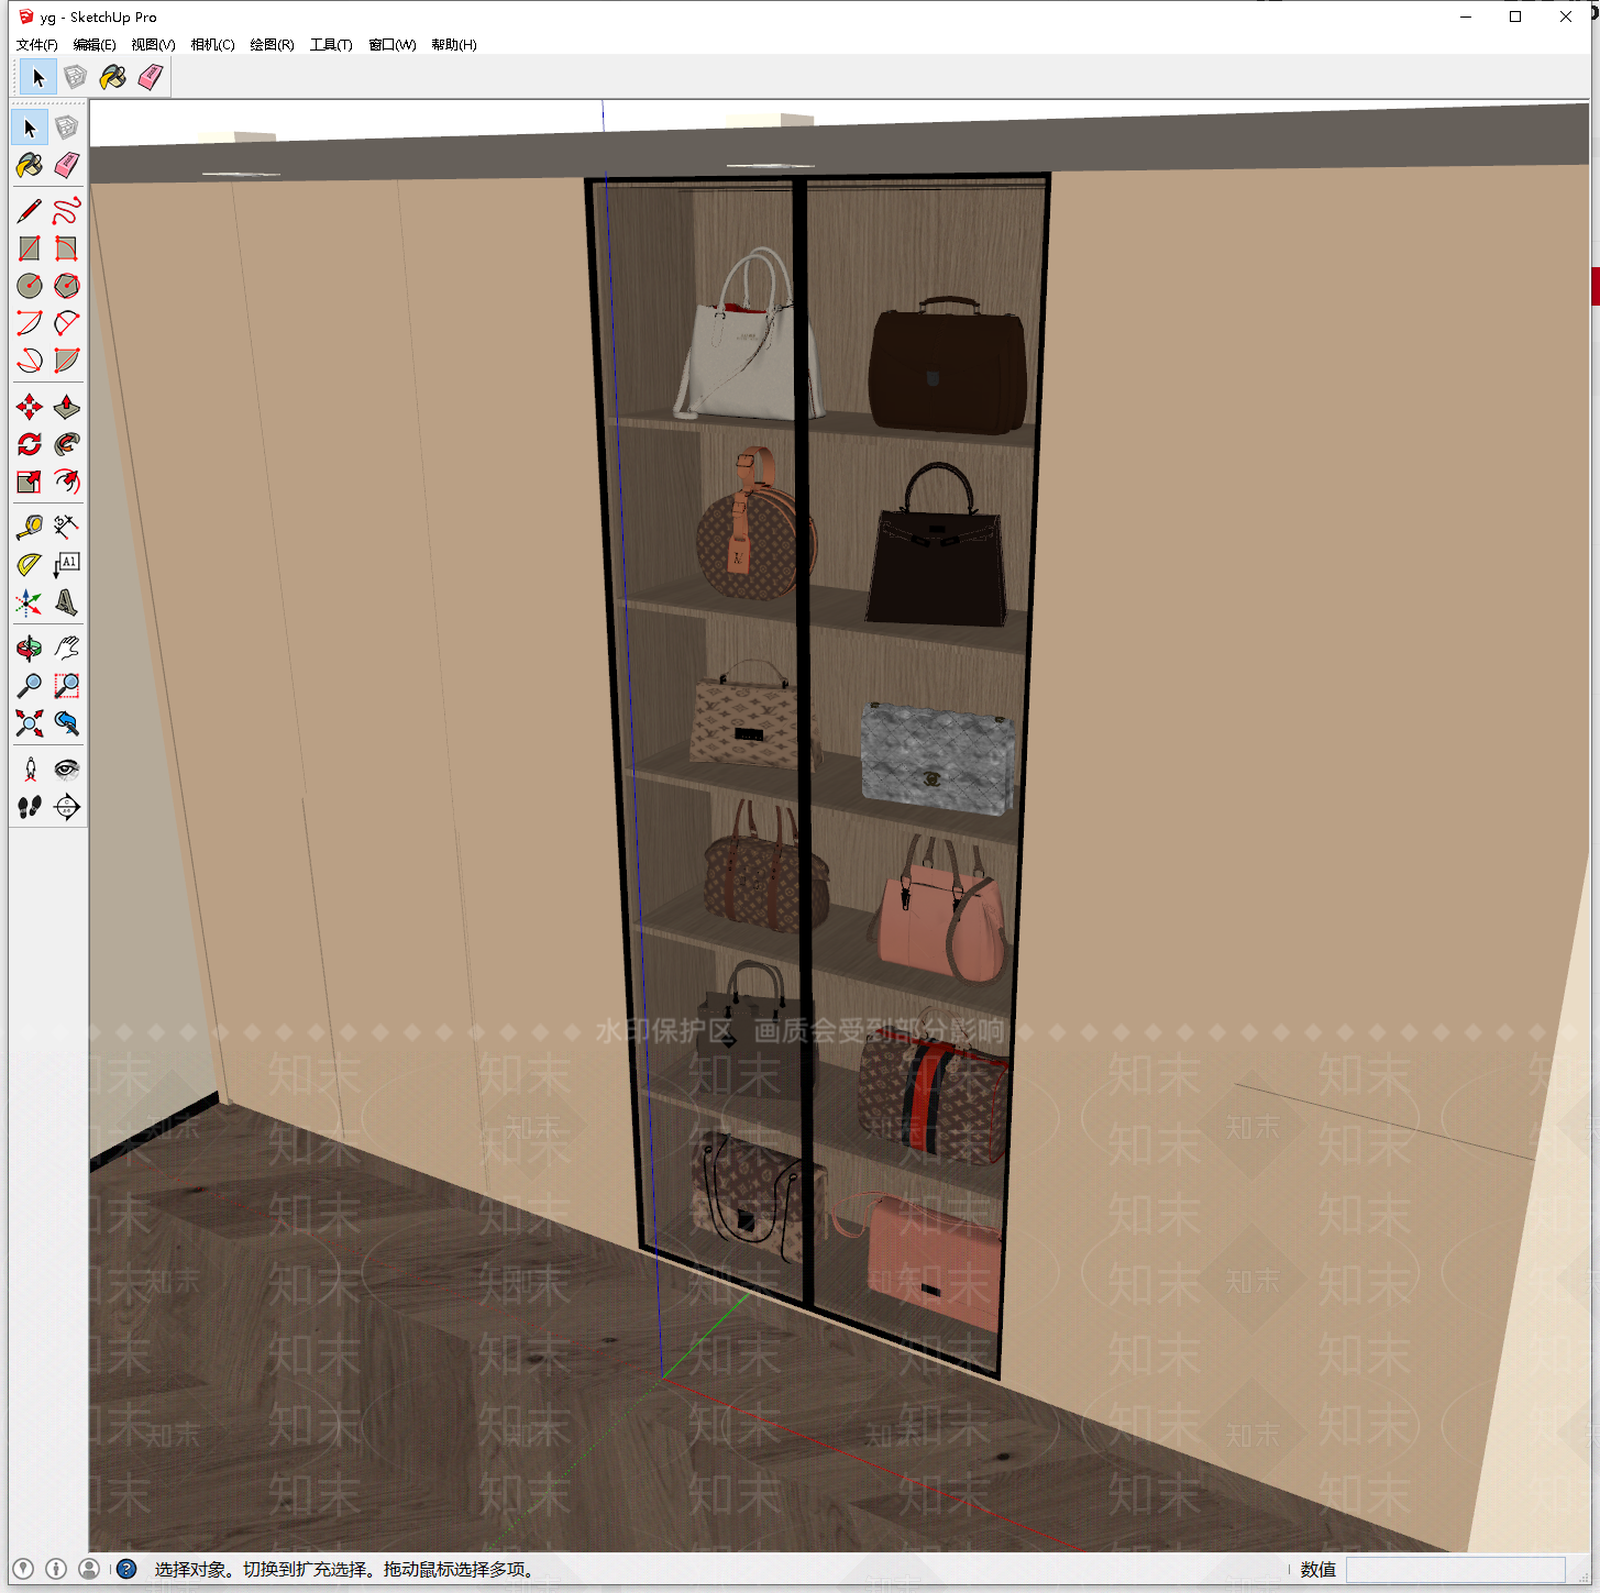The height and width of the screenshot is (1593, 1600).
Task: Select the Polygon tool
Action: (x=67, y=286)
